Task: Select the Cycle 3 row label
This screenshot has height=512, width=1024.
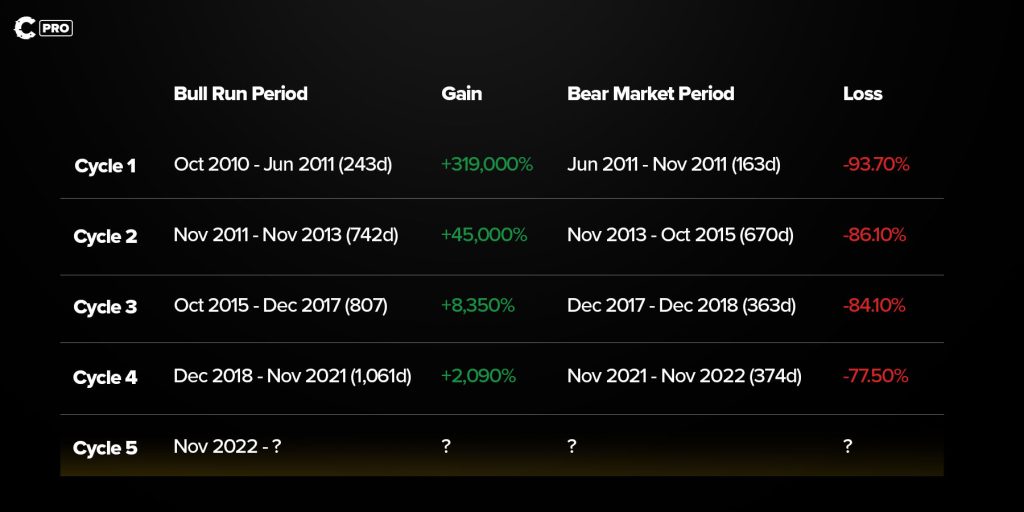Action: tap(105, 307)
